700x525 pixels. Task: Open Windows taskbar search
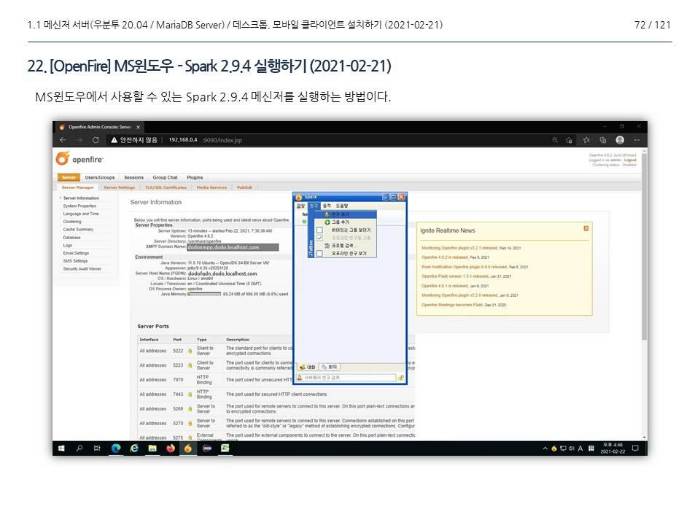pyautogui.click(x=79, y=448)
